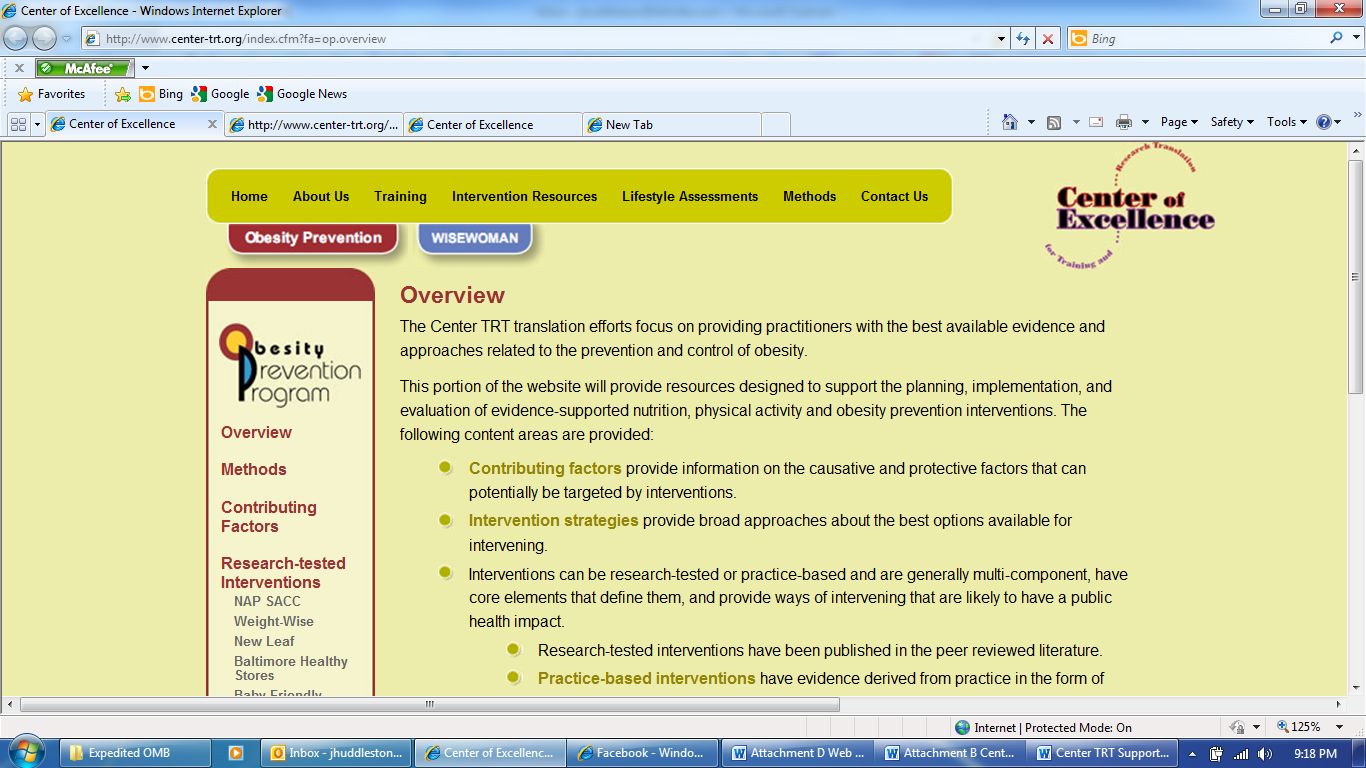Click the green McAfee SiteAdvisor button
1366x768 pixels.
coord(84,68)
